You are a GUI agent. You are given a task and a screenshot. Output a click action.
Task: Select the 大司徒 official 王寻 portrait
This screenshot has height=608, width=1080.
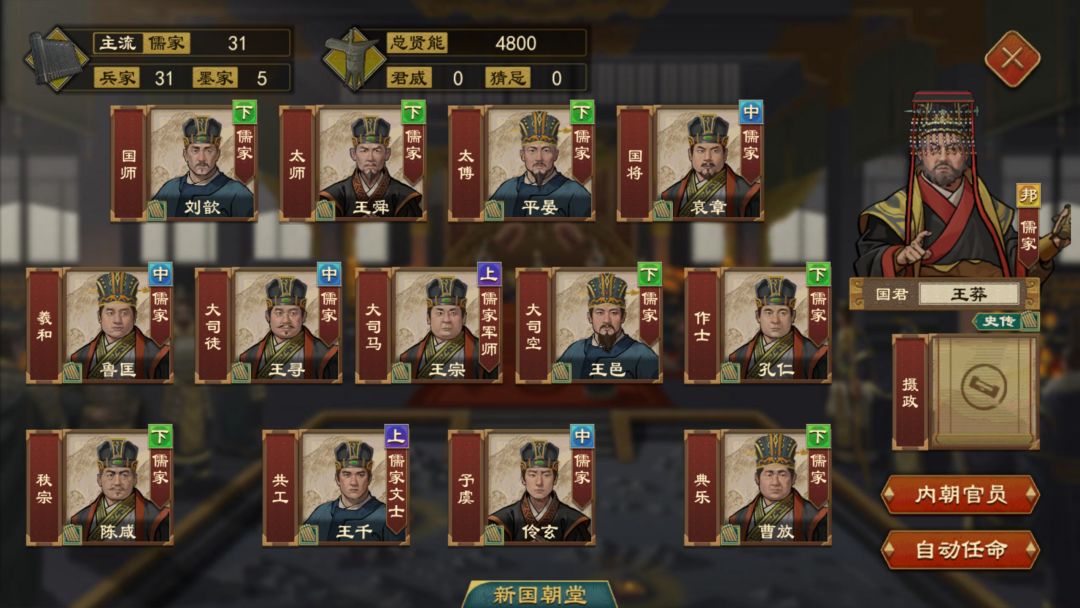click(287, 325)
